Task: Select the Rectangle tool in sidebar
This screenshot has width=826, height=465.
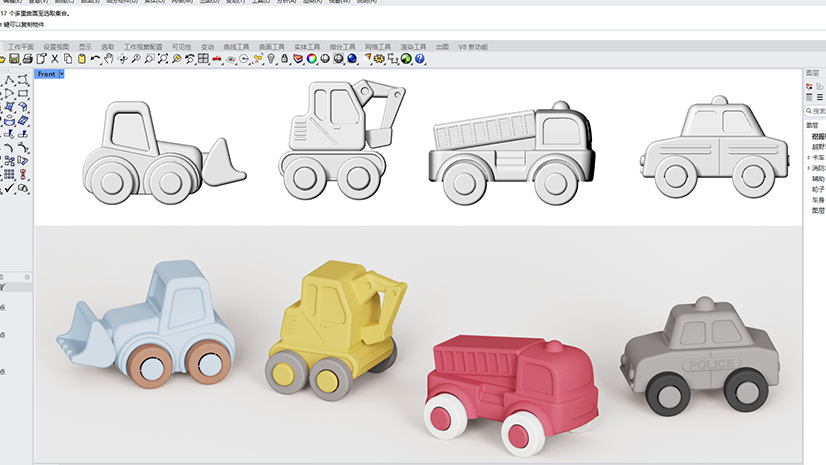Action: [23, 93]
